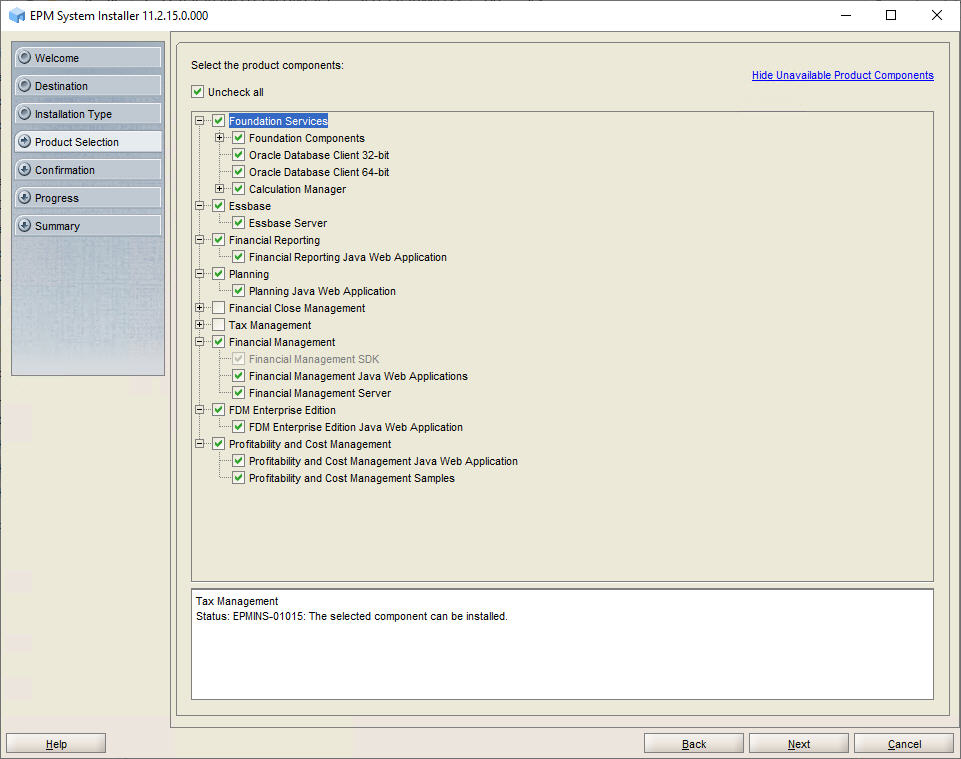Select the Progress step
The image size is (961, 759).
click(88, 197)
